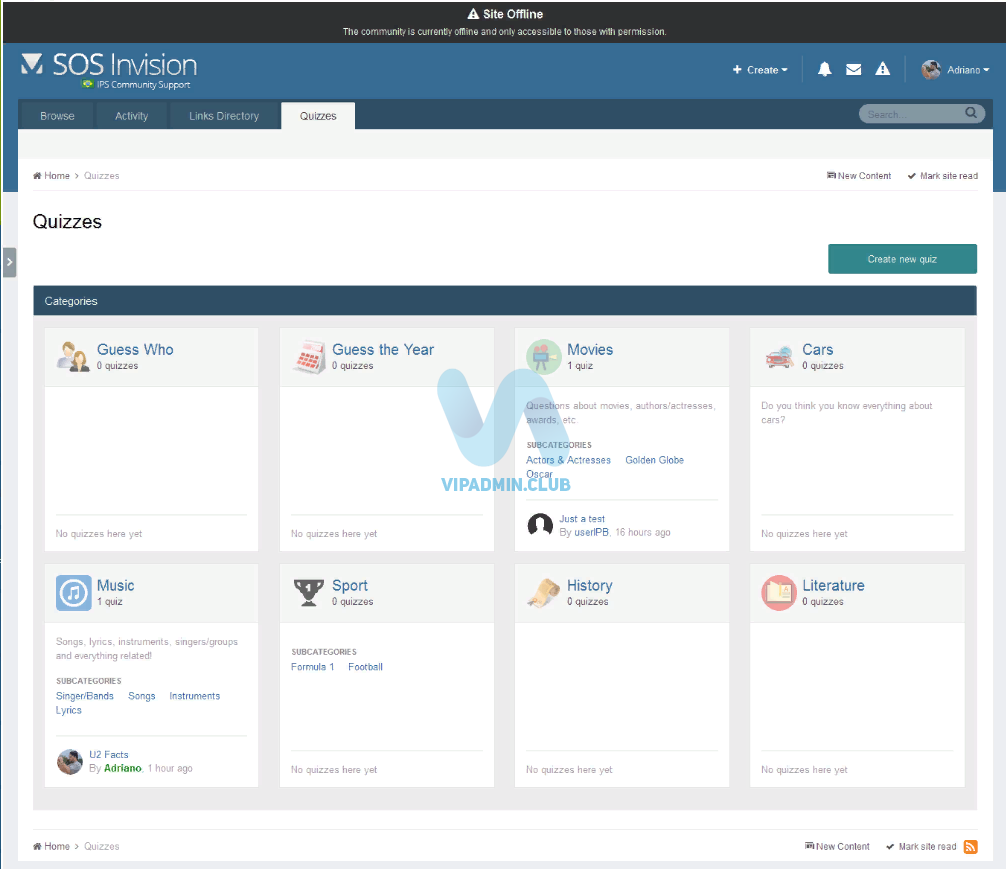Open the Oscar subcategory

click(x=540, y=474)
